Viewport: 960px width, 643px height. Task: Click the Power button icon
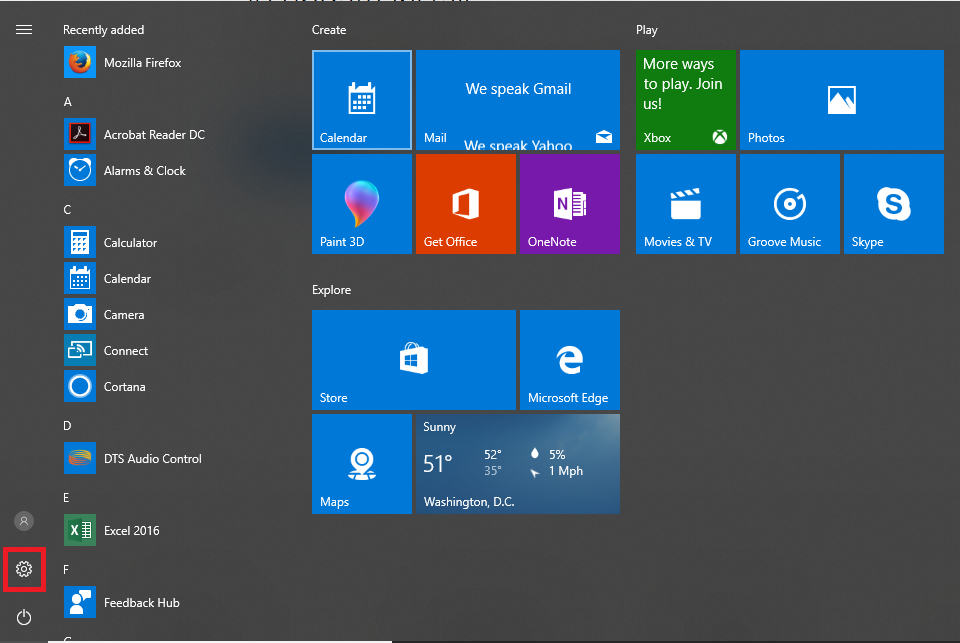click(x=24, y=617)
